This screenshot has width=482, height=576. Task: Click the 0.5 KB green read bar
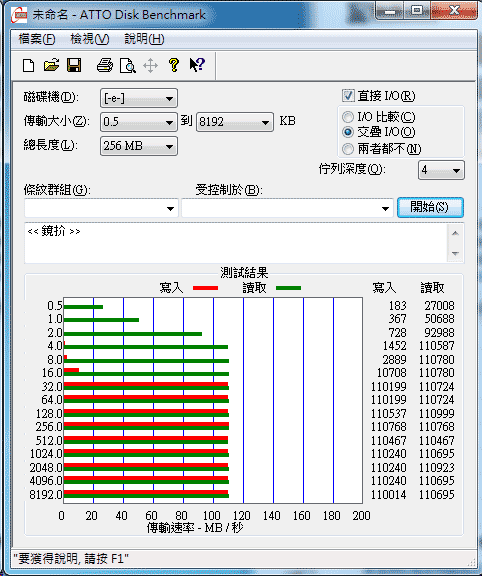click(83, 307)
